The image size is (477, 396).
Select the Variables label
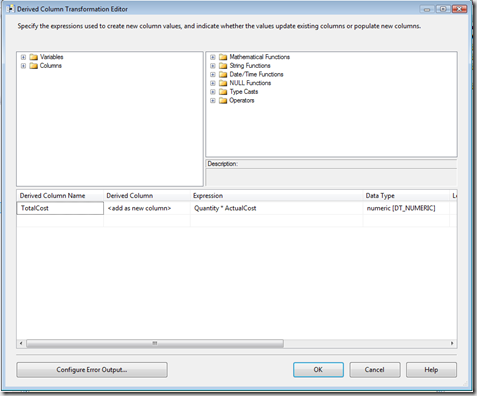(52, 57)
